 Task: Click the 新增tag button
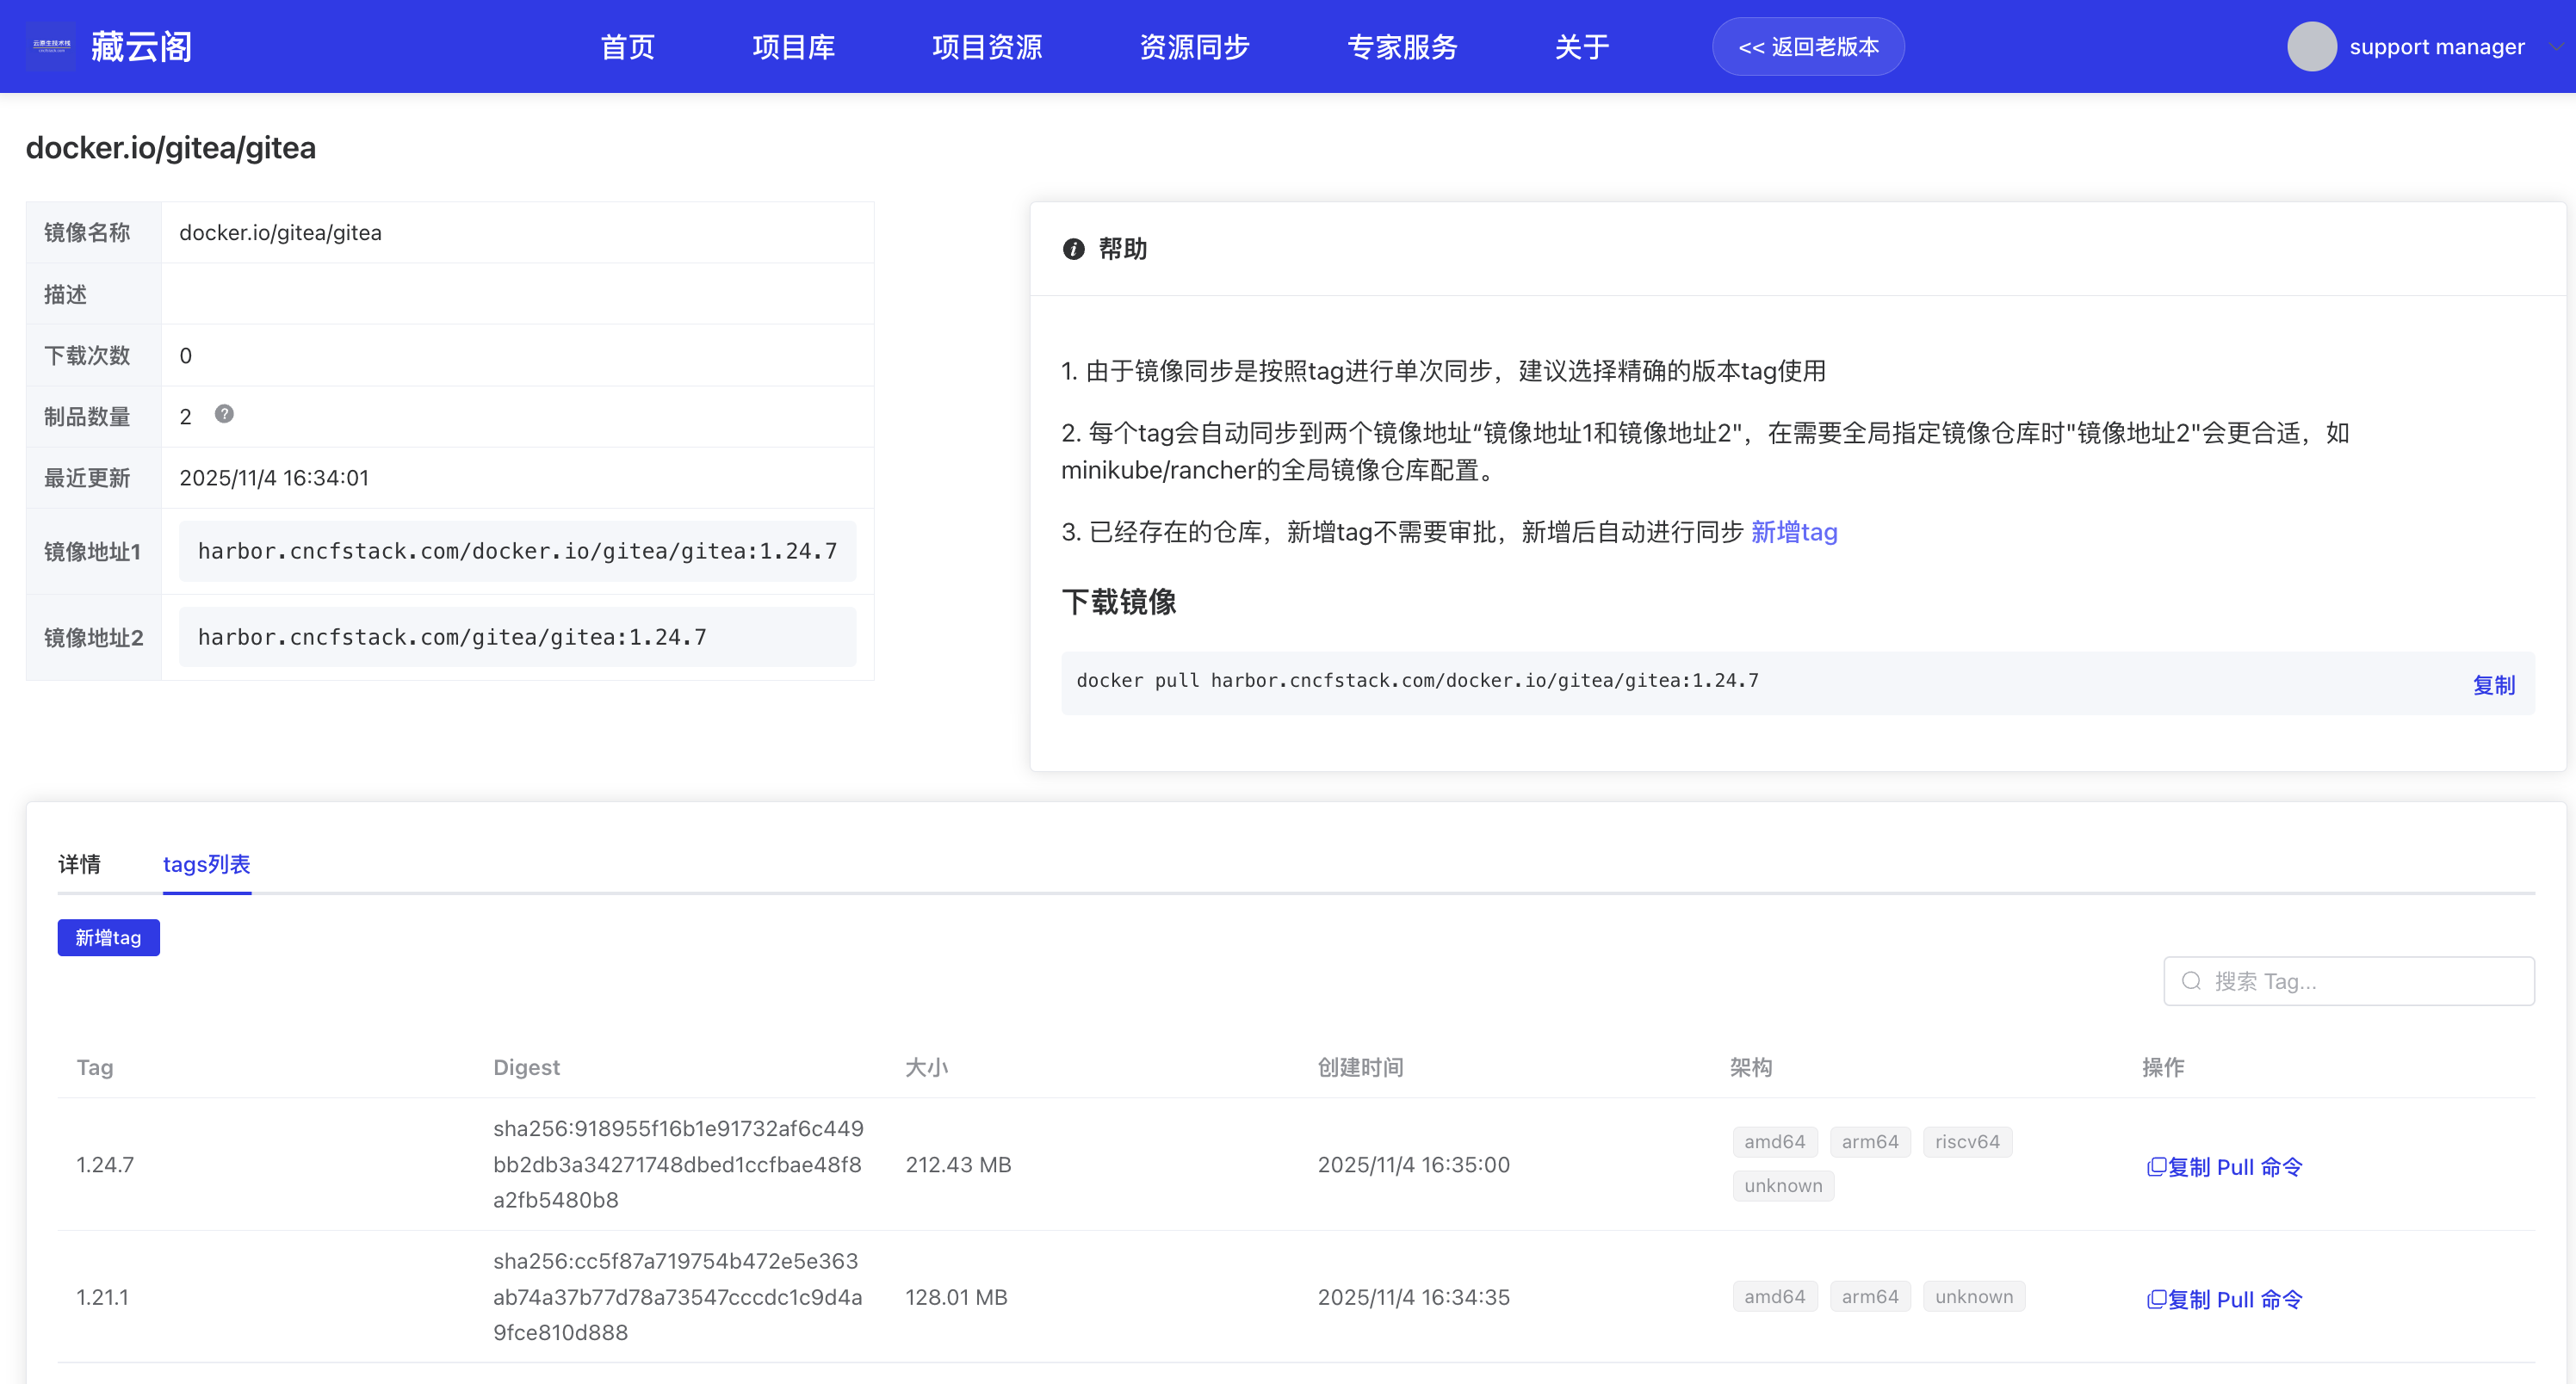point(108,937)
